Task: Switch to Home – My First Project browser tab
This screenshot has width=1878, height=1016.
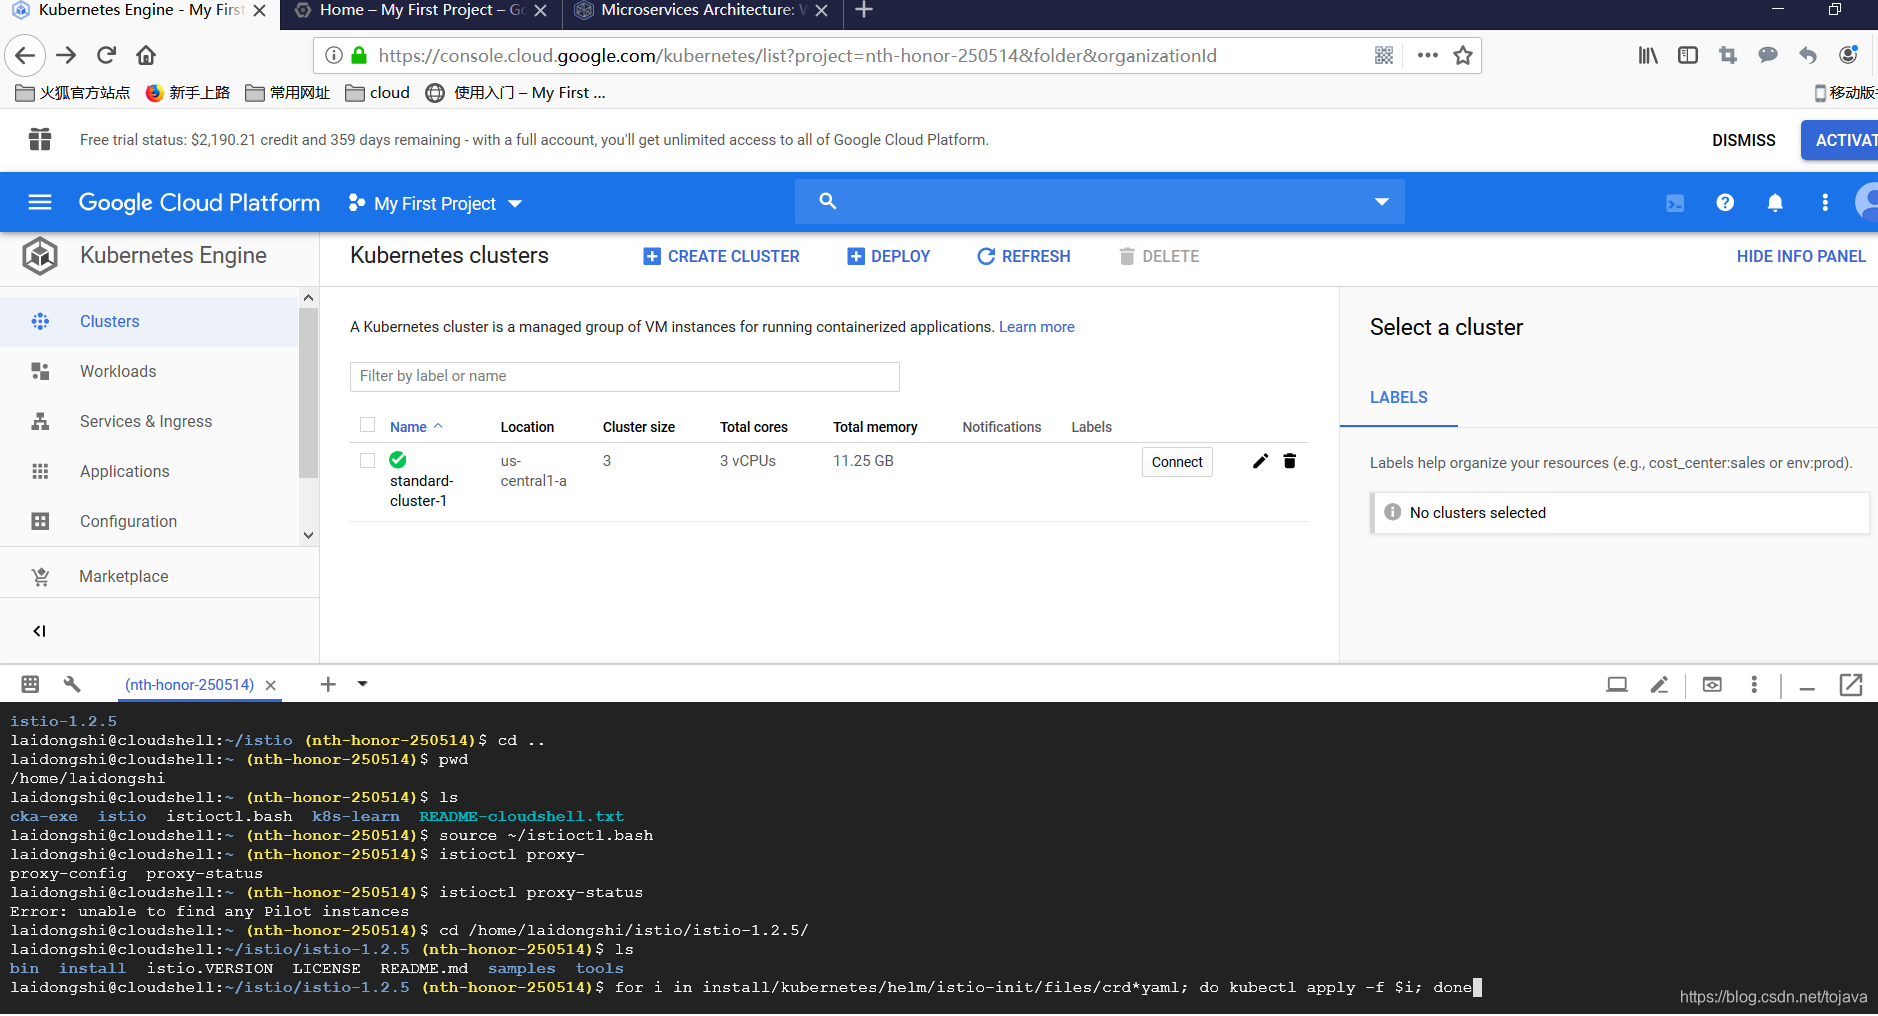Action: [421, 11]
